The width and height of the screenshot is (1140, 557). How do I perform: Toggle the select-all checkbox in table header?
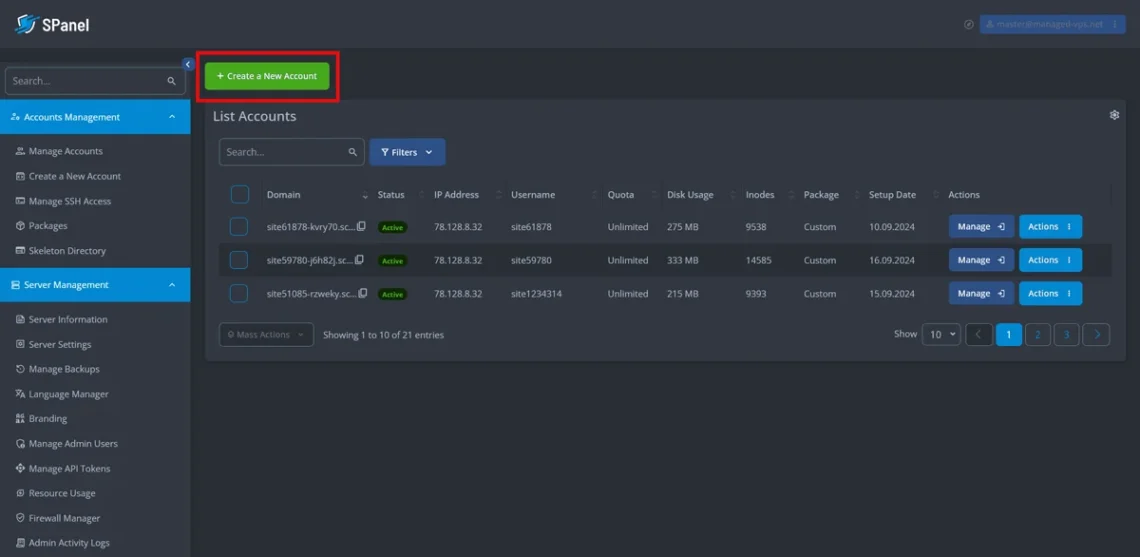pyautogui.click(x=239, y=195)
